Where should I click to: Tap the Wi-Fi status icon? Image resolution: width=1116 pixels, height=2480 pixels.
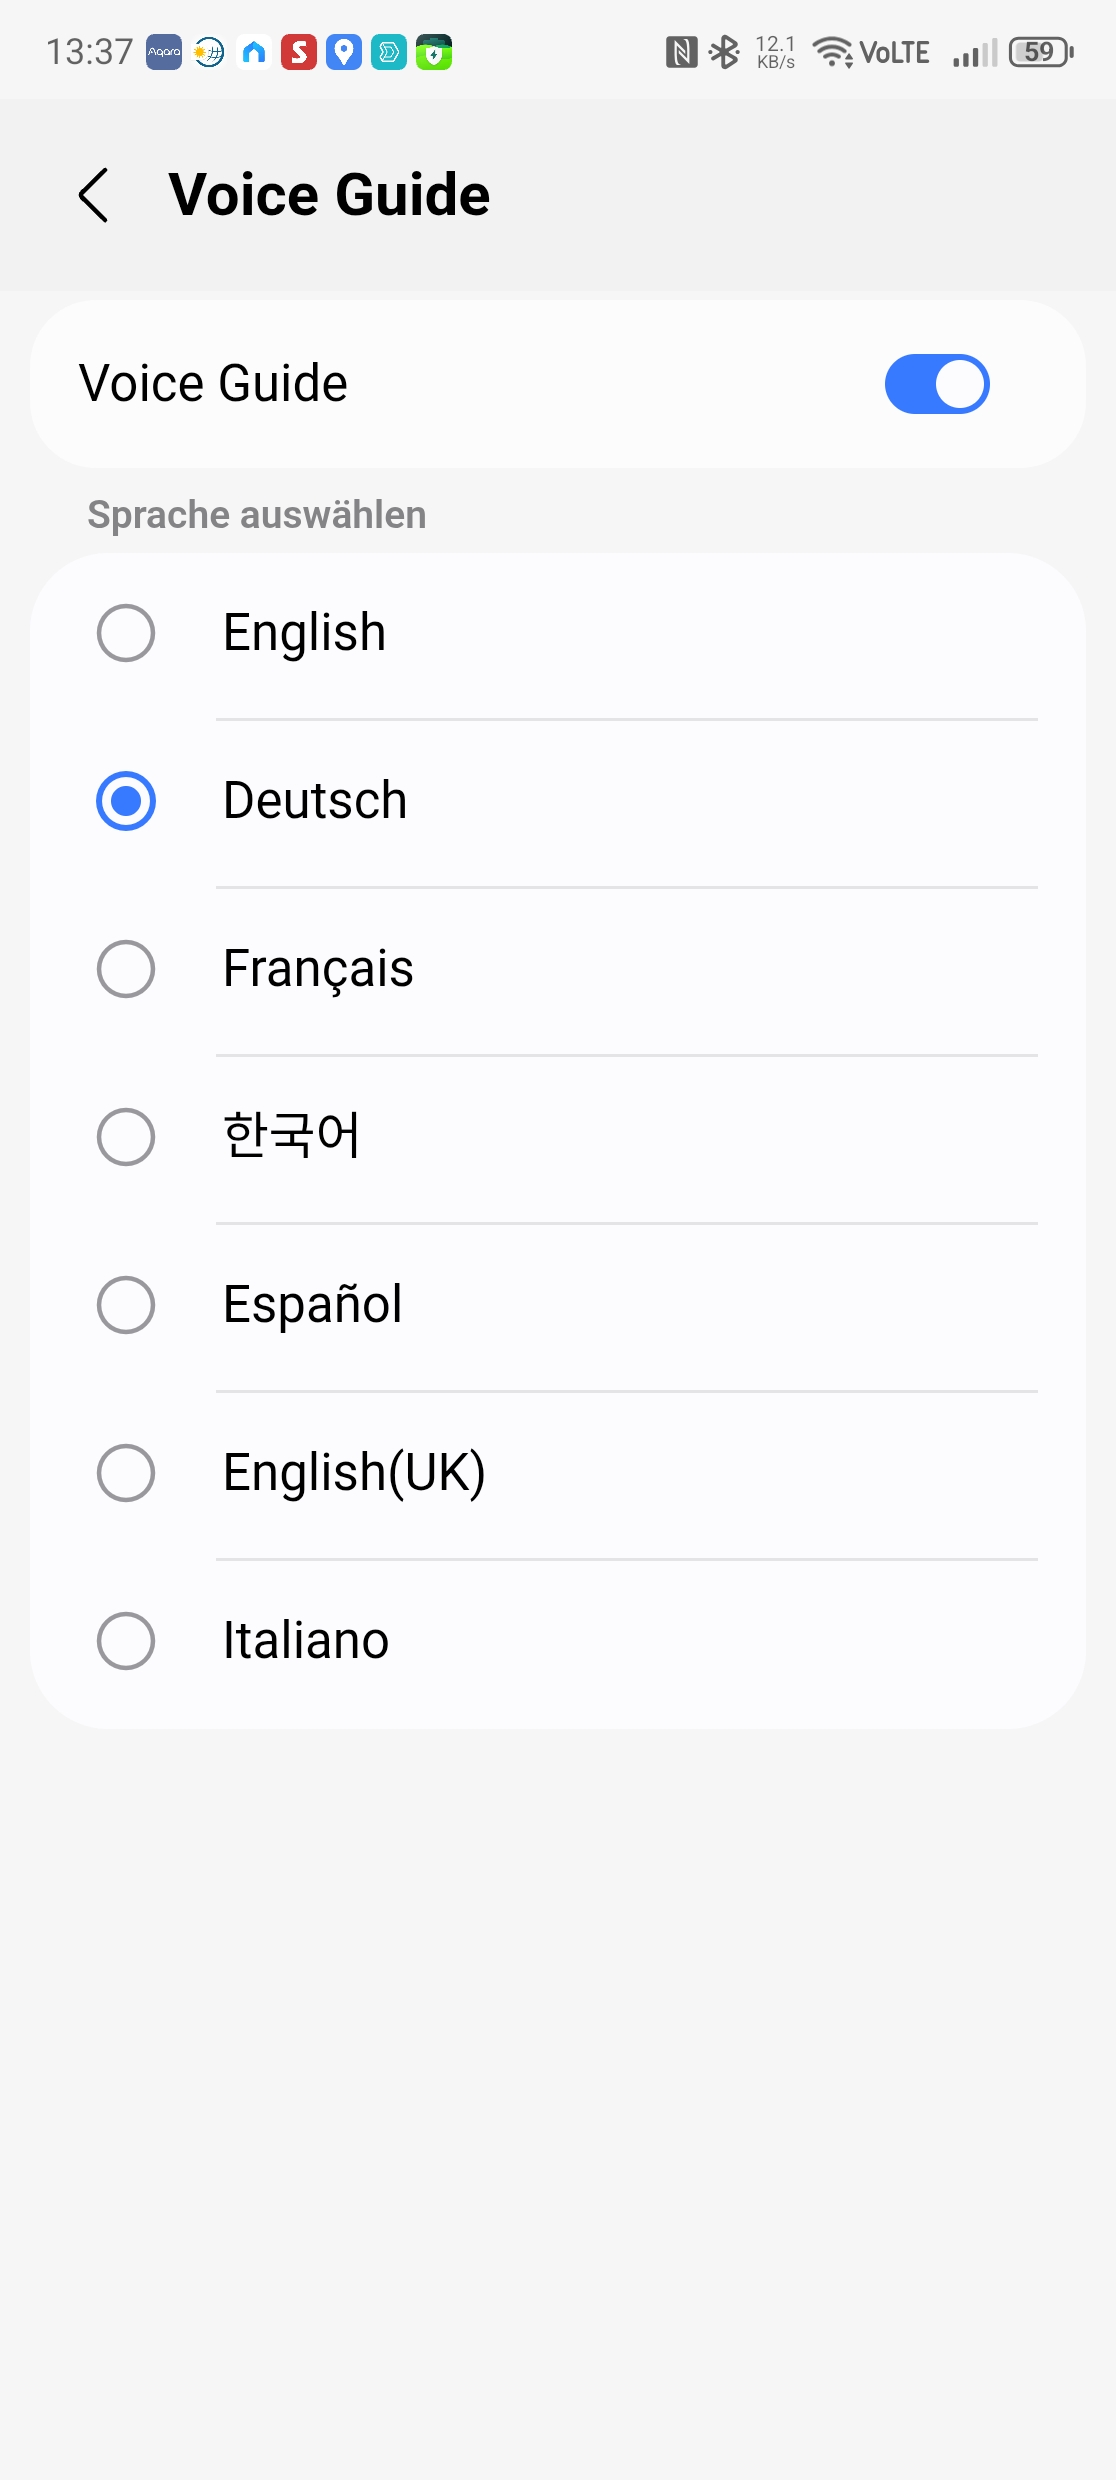(832, 52)
